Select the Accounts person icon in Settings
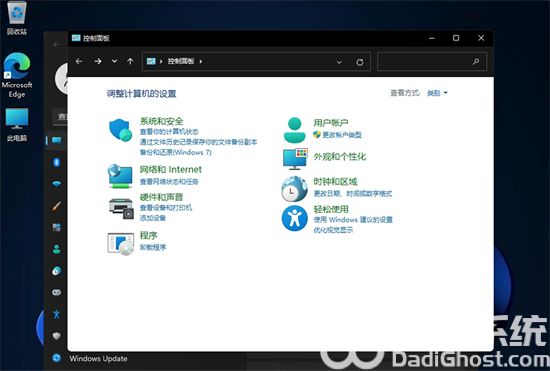Screen dimensions: 550x371 pyautogui.click(x=56, y=249)
